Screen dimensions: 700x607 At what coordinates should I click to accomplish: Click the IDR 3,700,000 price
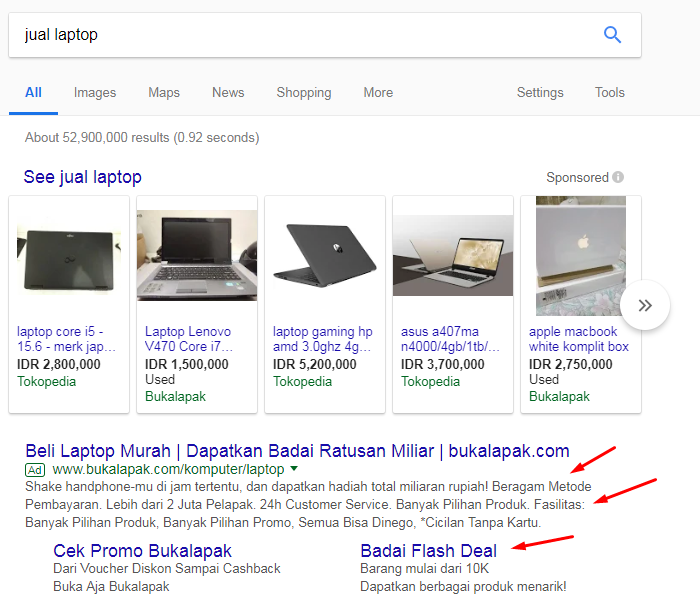tap(442, 364)
